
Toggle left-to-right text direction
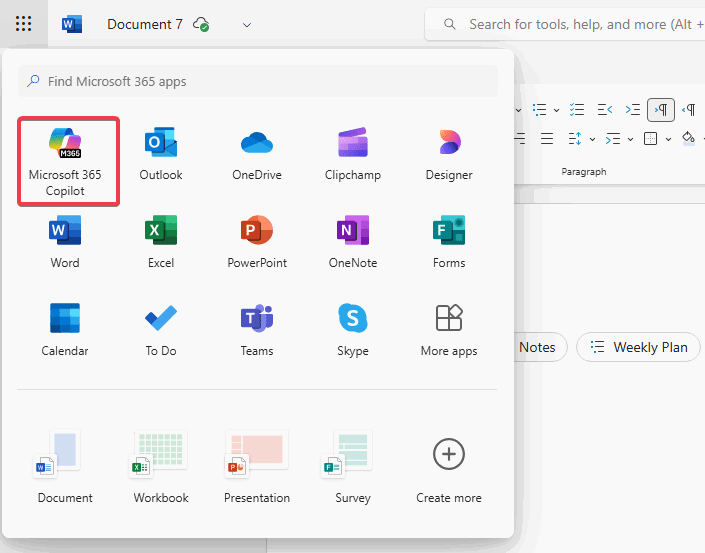[x=660, y=110]
